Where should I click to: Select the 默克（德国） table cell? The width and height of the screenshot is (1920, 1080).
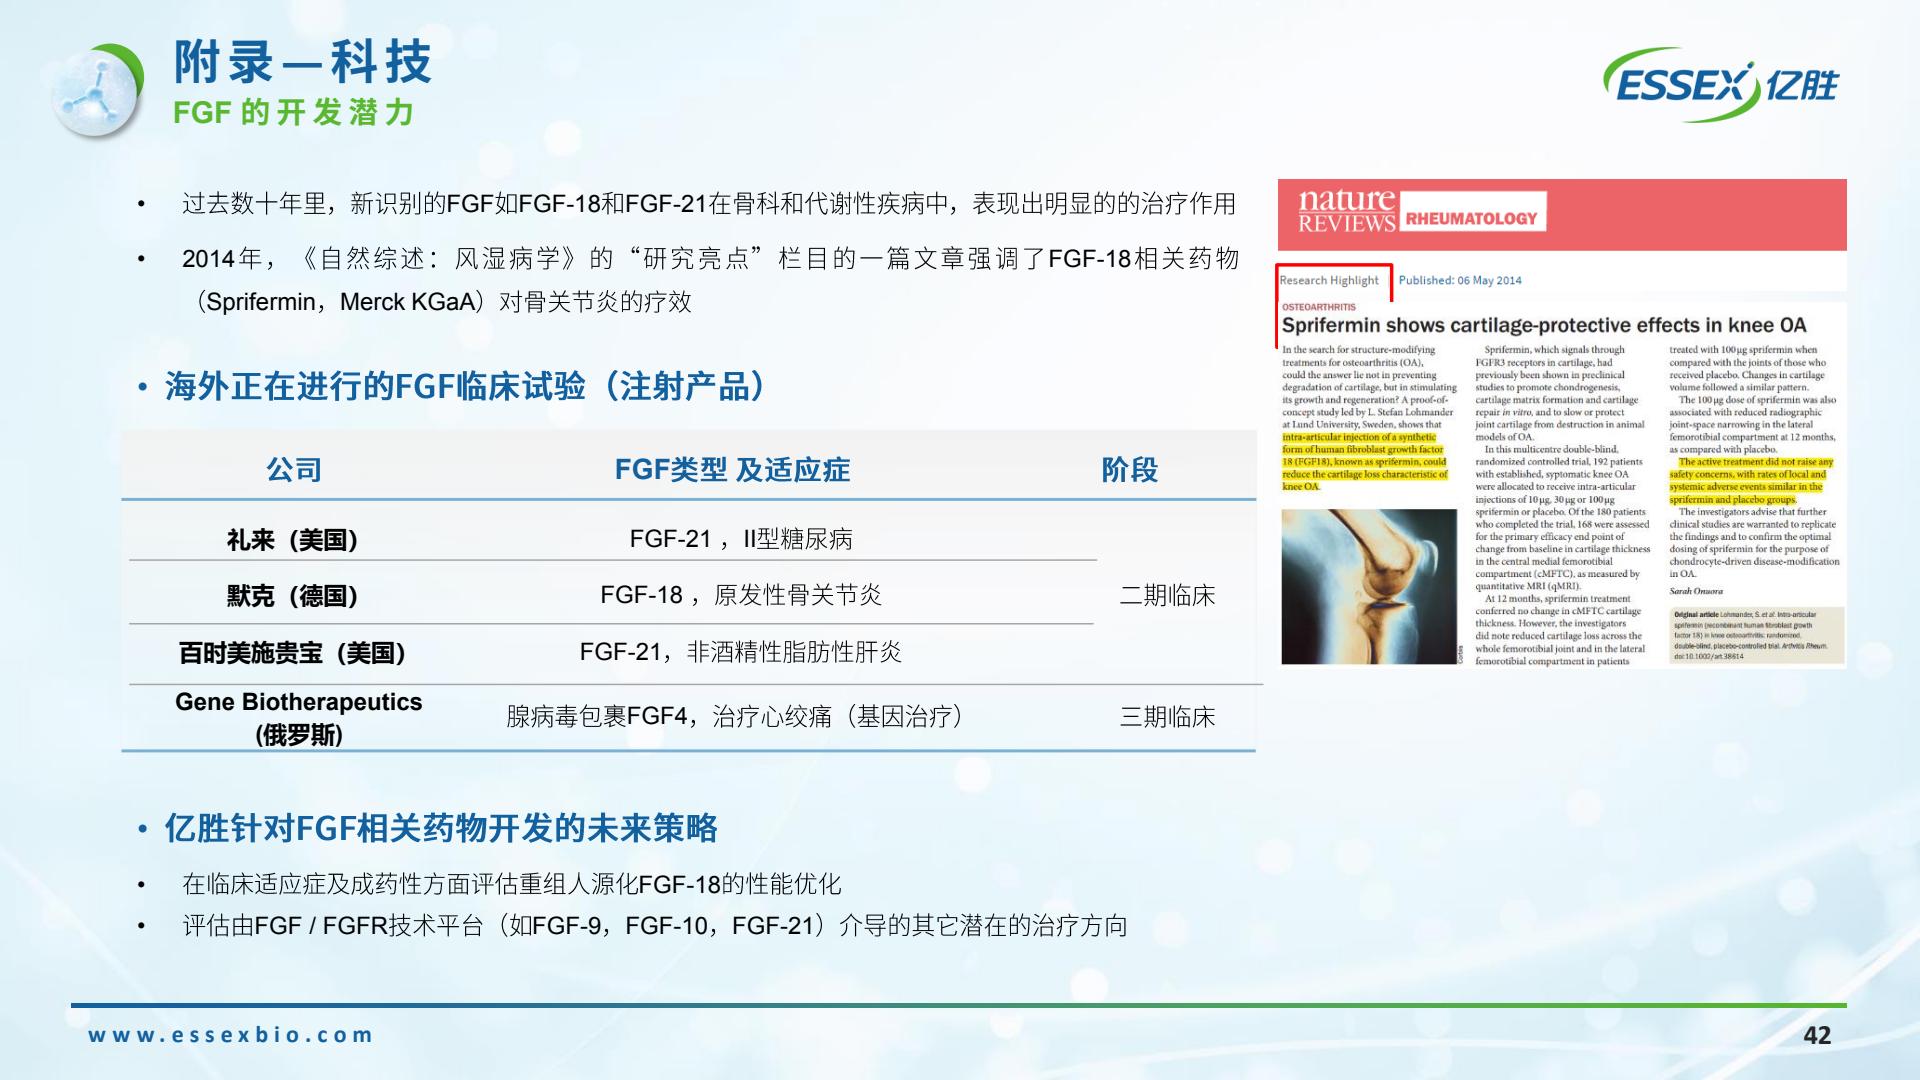click(293, 596)
